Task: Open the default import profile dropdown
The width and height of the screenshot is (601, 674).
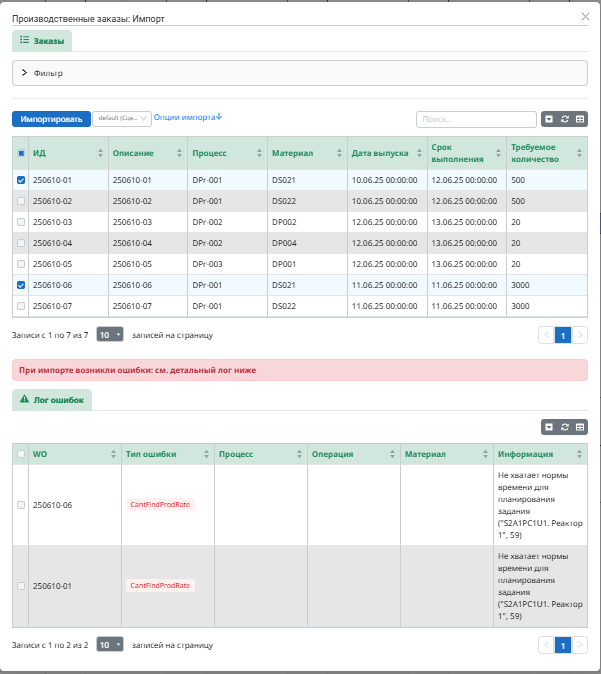Action: click(122, 118)
